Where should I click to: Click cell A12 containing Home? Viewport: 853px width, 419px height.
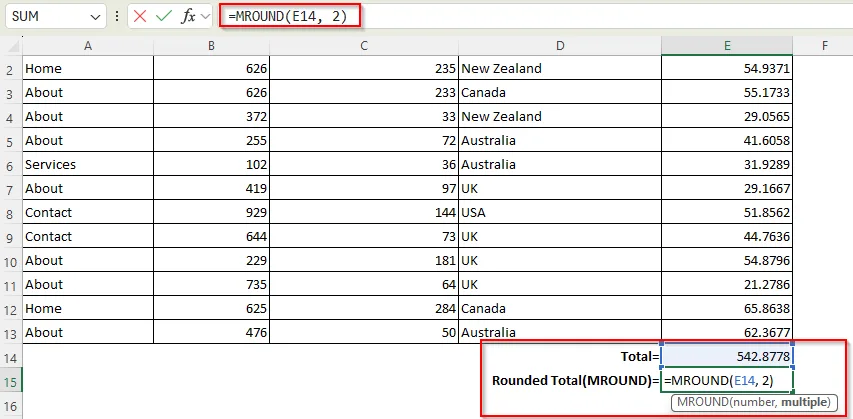coord(88,308)
